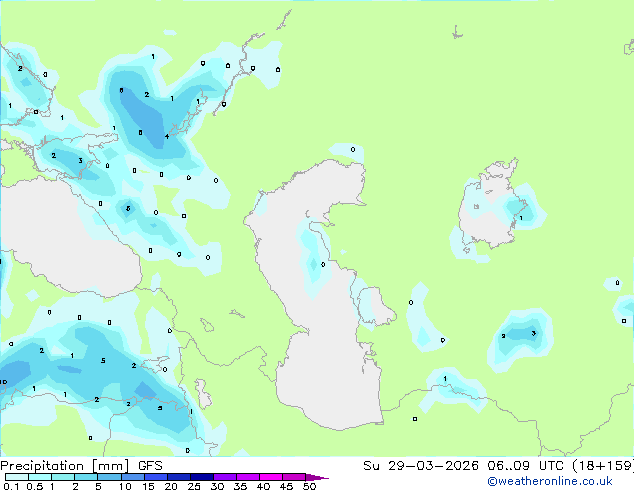Click the 'Precipitation [mm] GFS' title text
The height and width of the screenshot is (490, 634).
coord(81,466)
